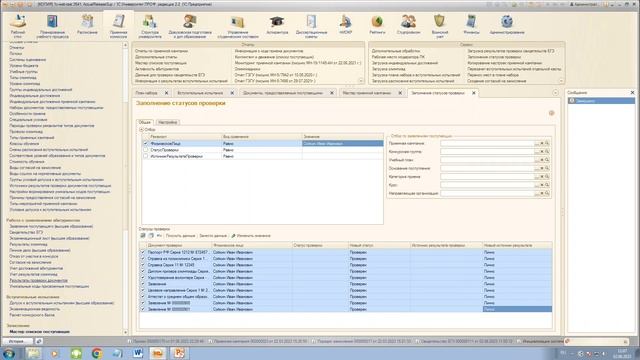Uncheck the Диплом призера олимпиады row checkbox
The image size is (640, 360).
143,271
